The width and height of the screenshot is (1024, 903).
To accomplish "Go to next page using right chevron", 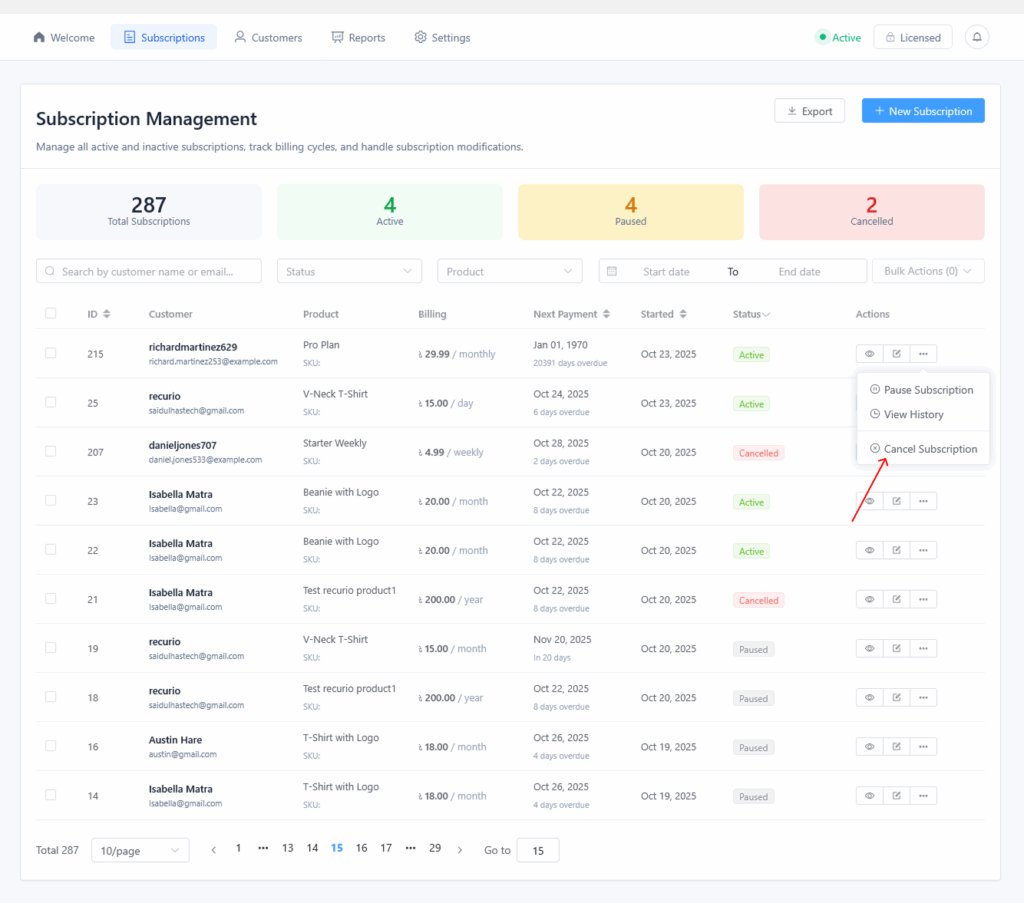I will click(460, 850).
